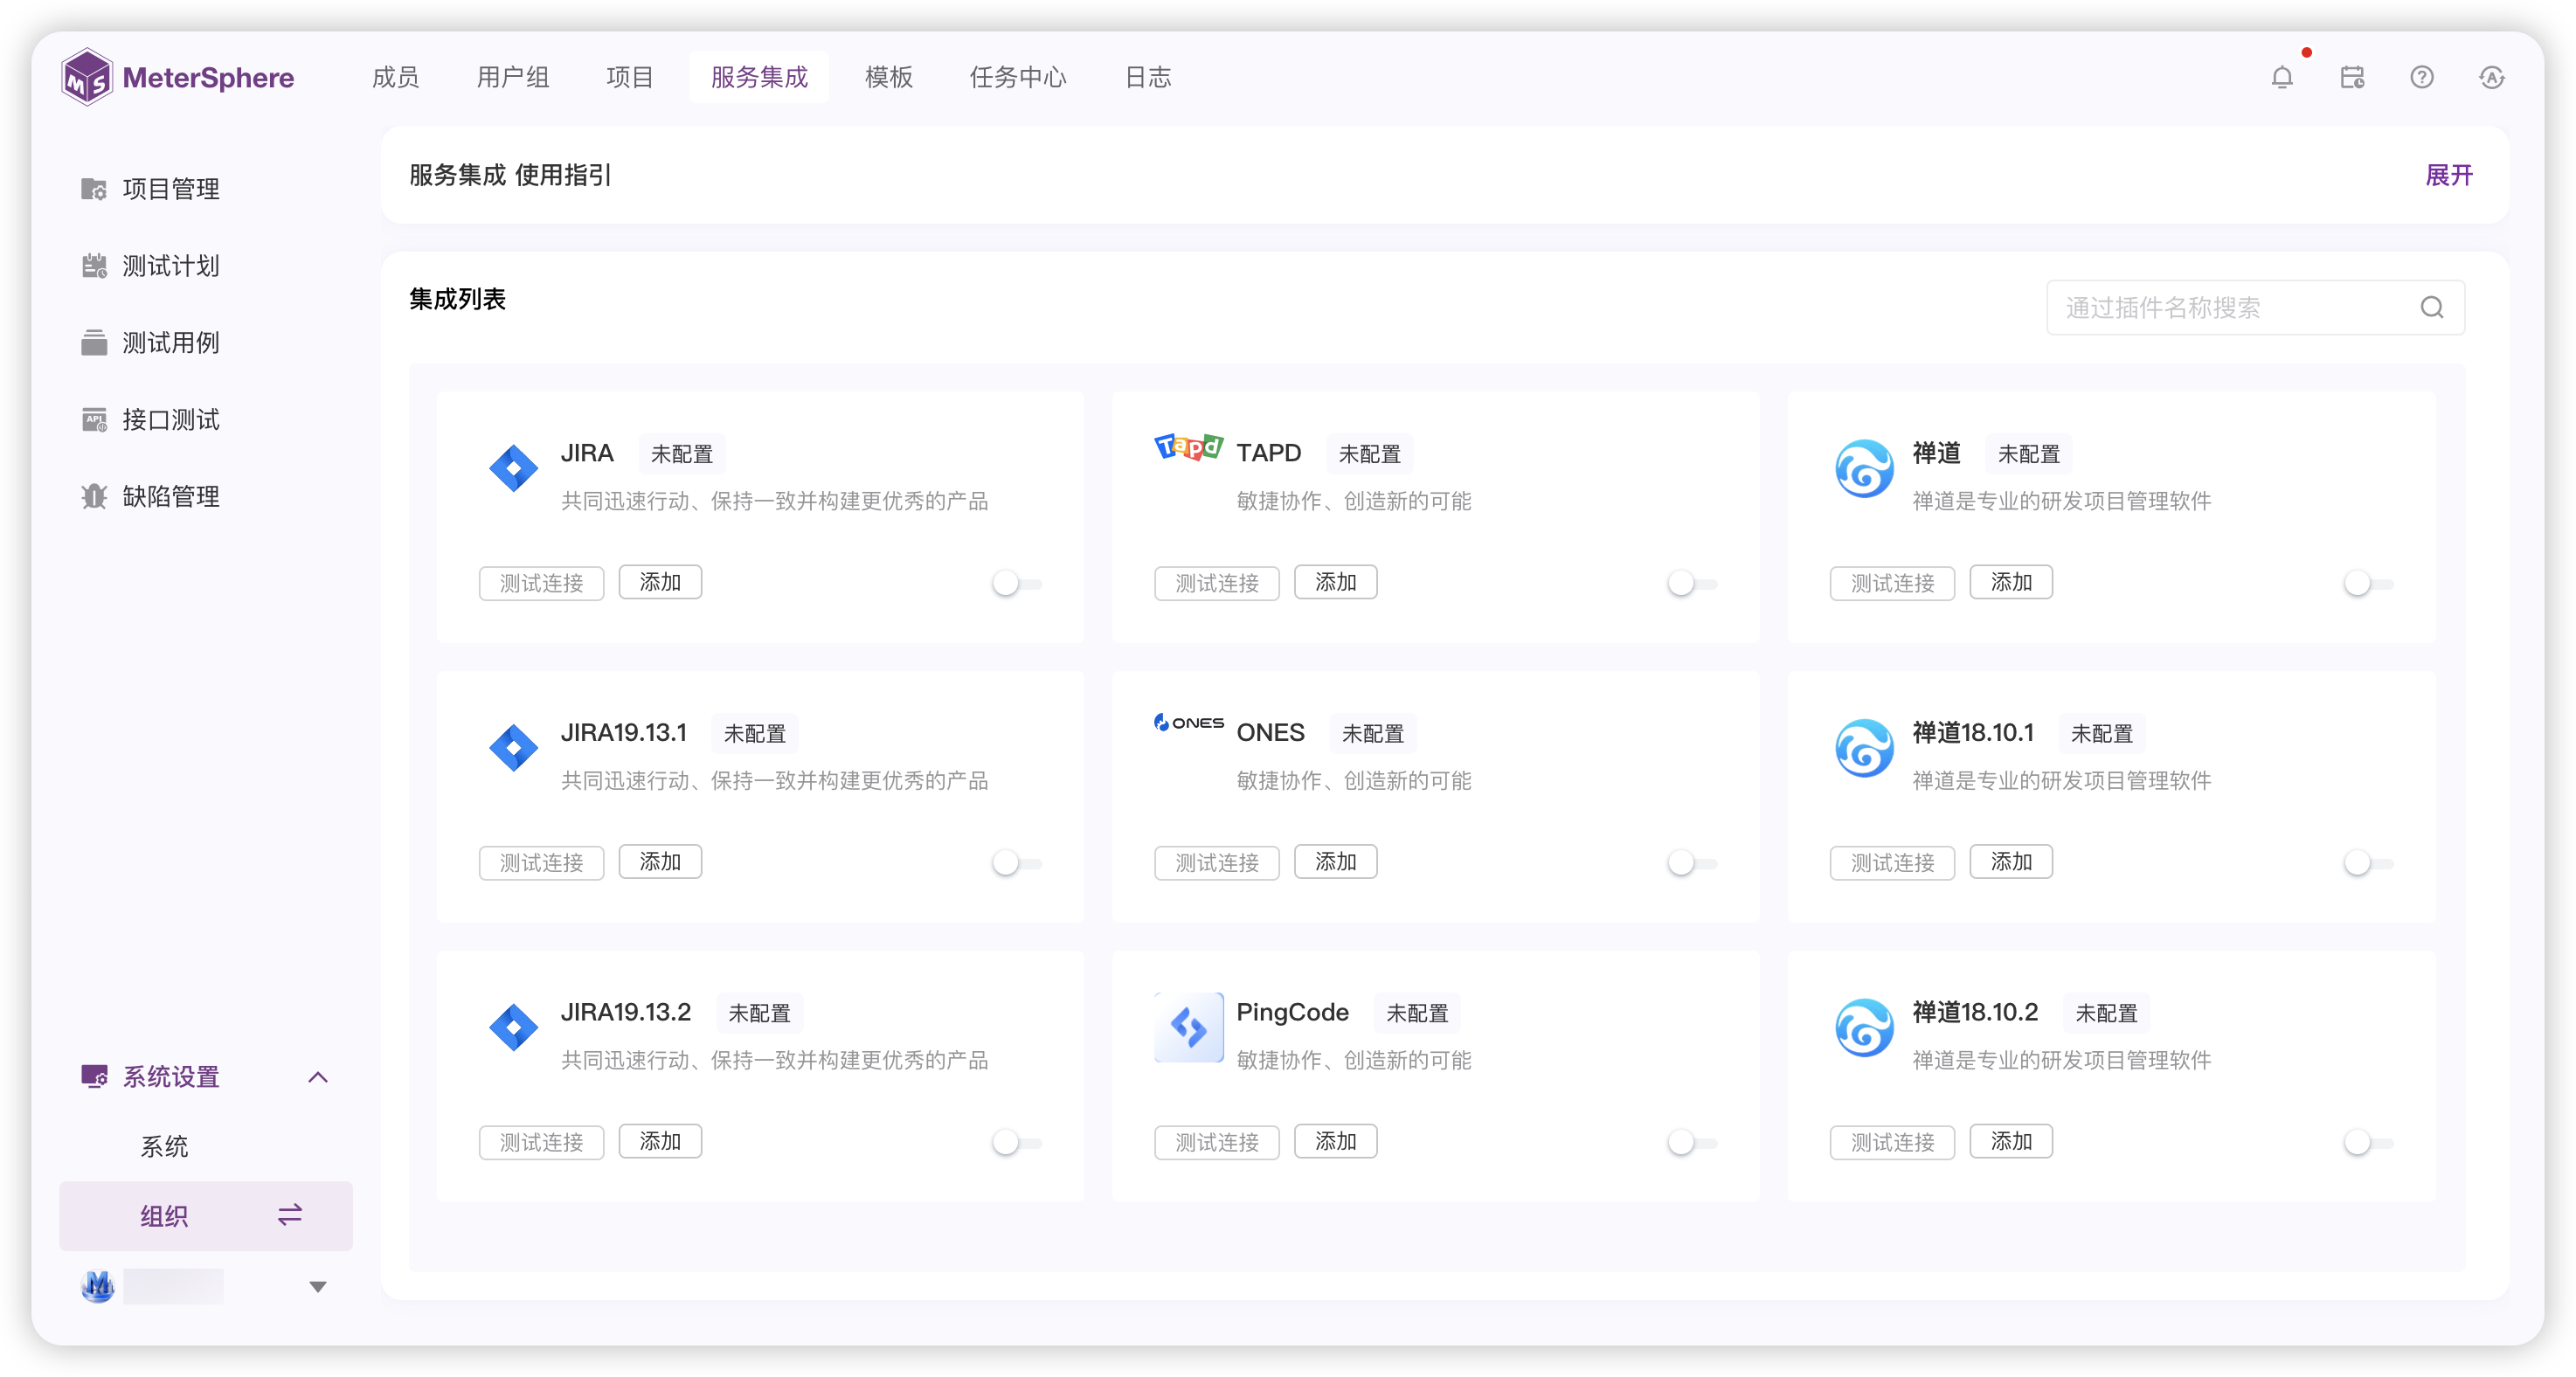
Task: Open the notifications bell icon
Action: (2282, 77)
